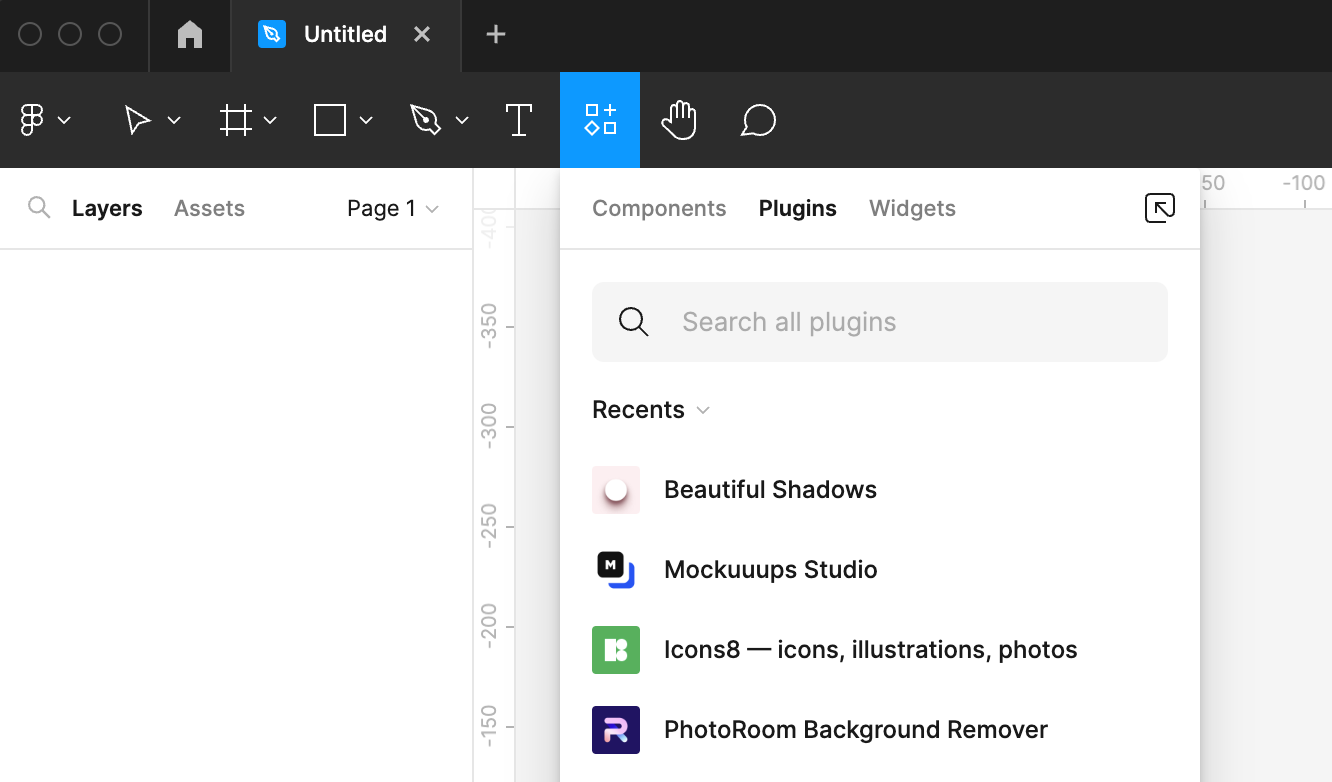Select the Frame tool
This screenshot has width=1332, height=782.
coord(236,120)
